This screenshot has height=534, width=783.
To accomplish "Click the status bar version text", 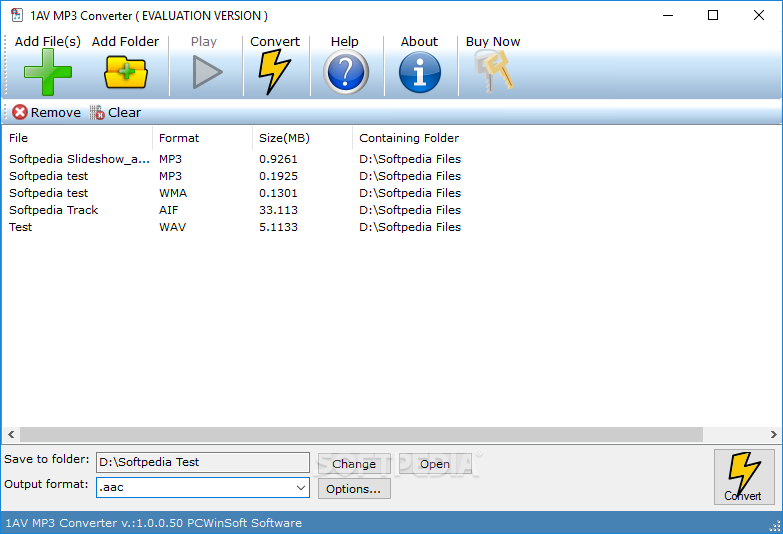I will tap(153, 523).
